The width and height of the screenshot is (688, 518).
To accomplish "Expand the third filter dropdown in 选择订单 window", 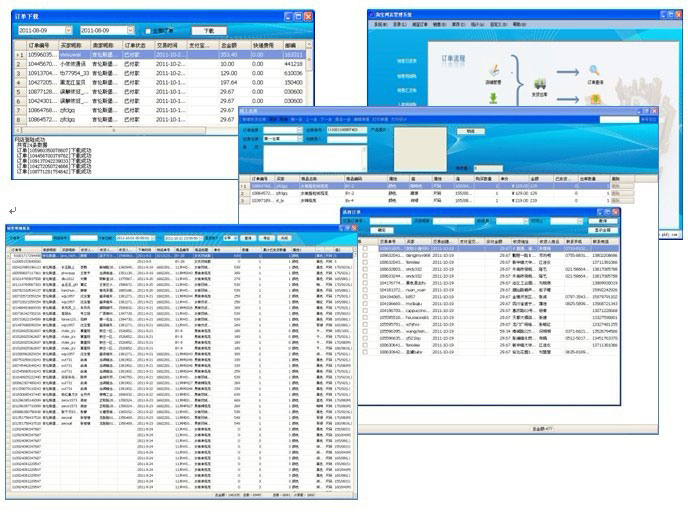I will point(525,221).
